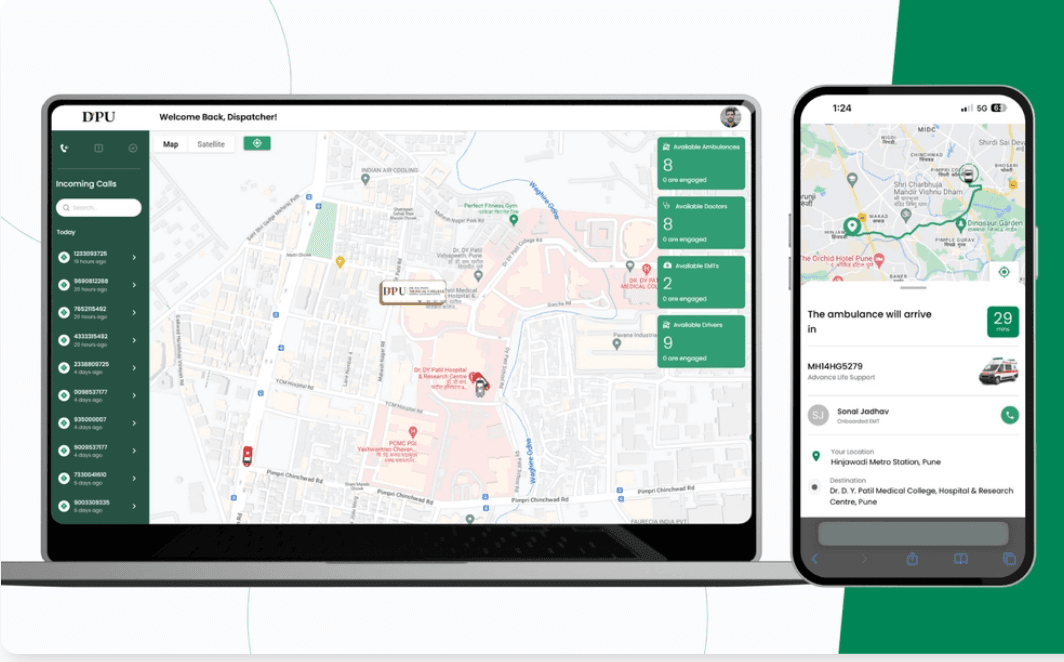Click the green recenter location button on the dispatcher map
Image resolution: width=1064 pixels, height=662 pixels.
(x=257, y=144)
